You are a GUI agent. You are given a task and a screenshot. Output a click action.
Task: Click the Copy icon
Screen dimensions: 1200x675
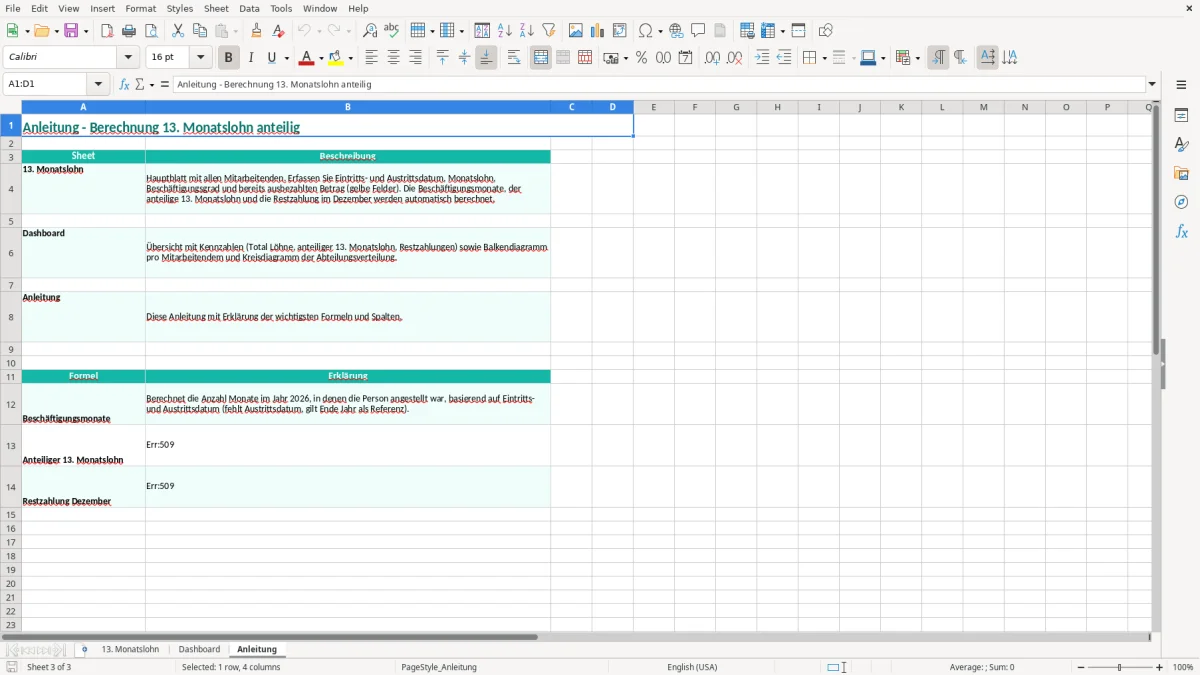point(200,31)
